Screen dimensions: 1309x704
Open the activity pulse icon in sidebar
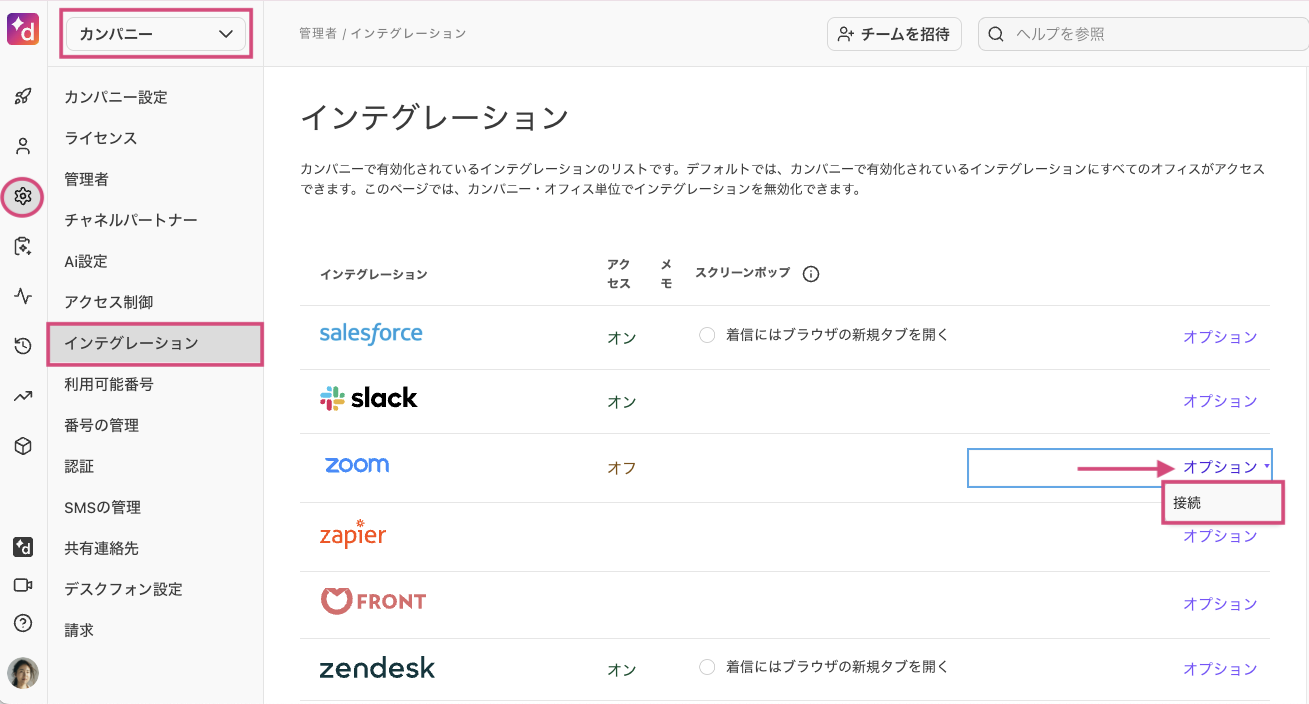click(x=23, y=296)
